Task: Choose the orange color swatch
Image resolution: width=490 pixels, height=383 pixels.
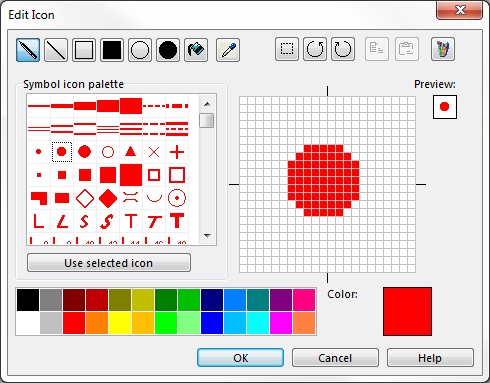Action: tap(97, 323)
